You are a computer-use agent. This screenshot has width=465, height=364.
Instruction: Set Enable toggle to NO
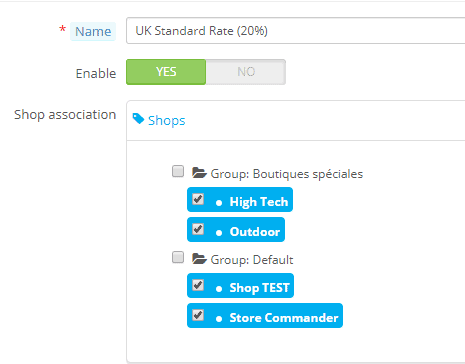[x=246, y=72]
